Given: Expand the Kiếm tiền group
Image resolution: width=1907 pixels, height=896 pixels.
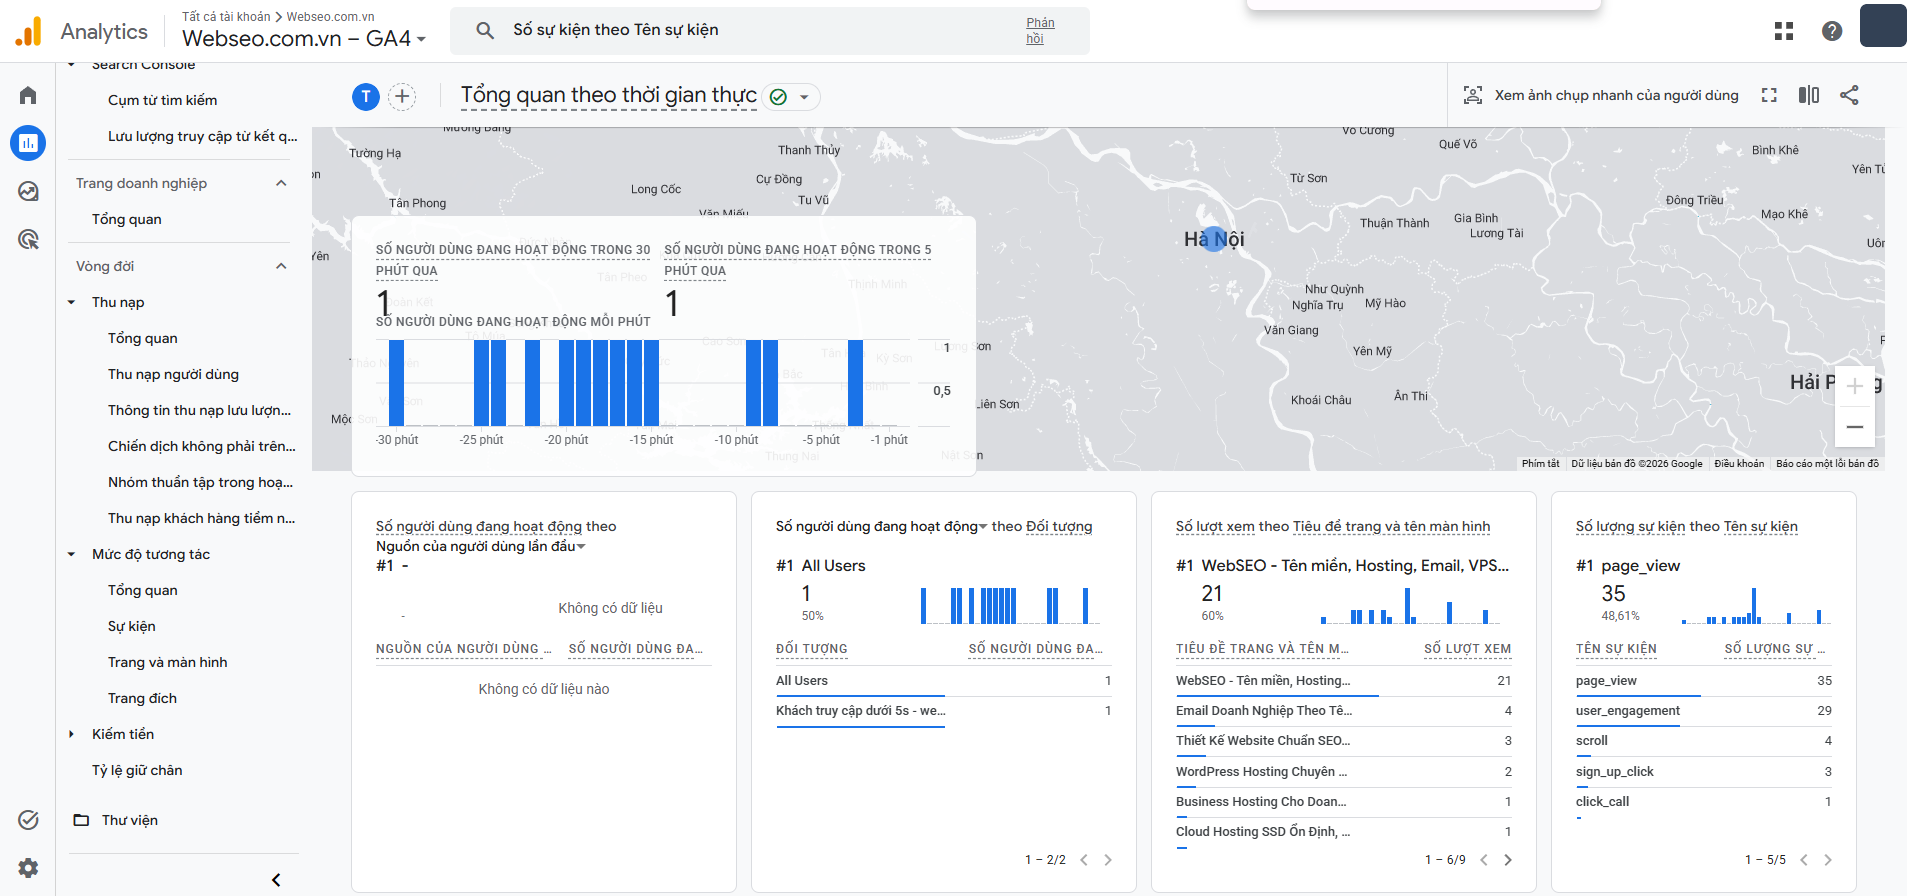Looking at the screenshot, I should [71, 734].
